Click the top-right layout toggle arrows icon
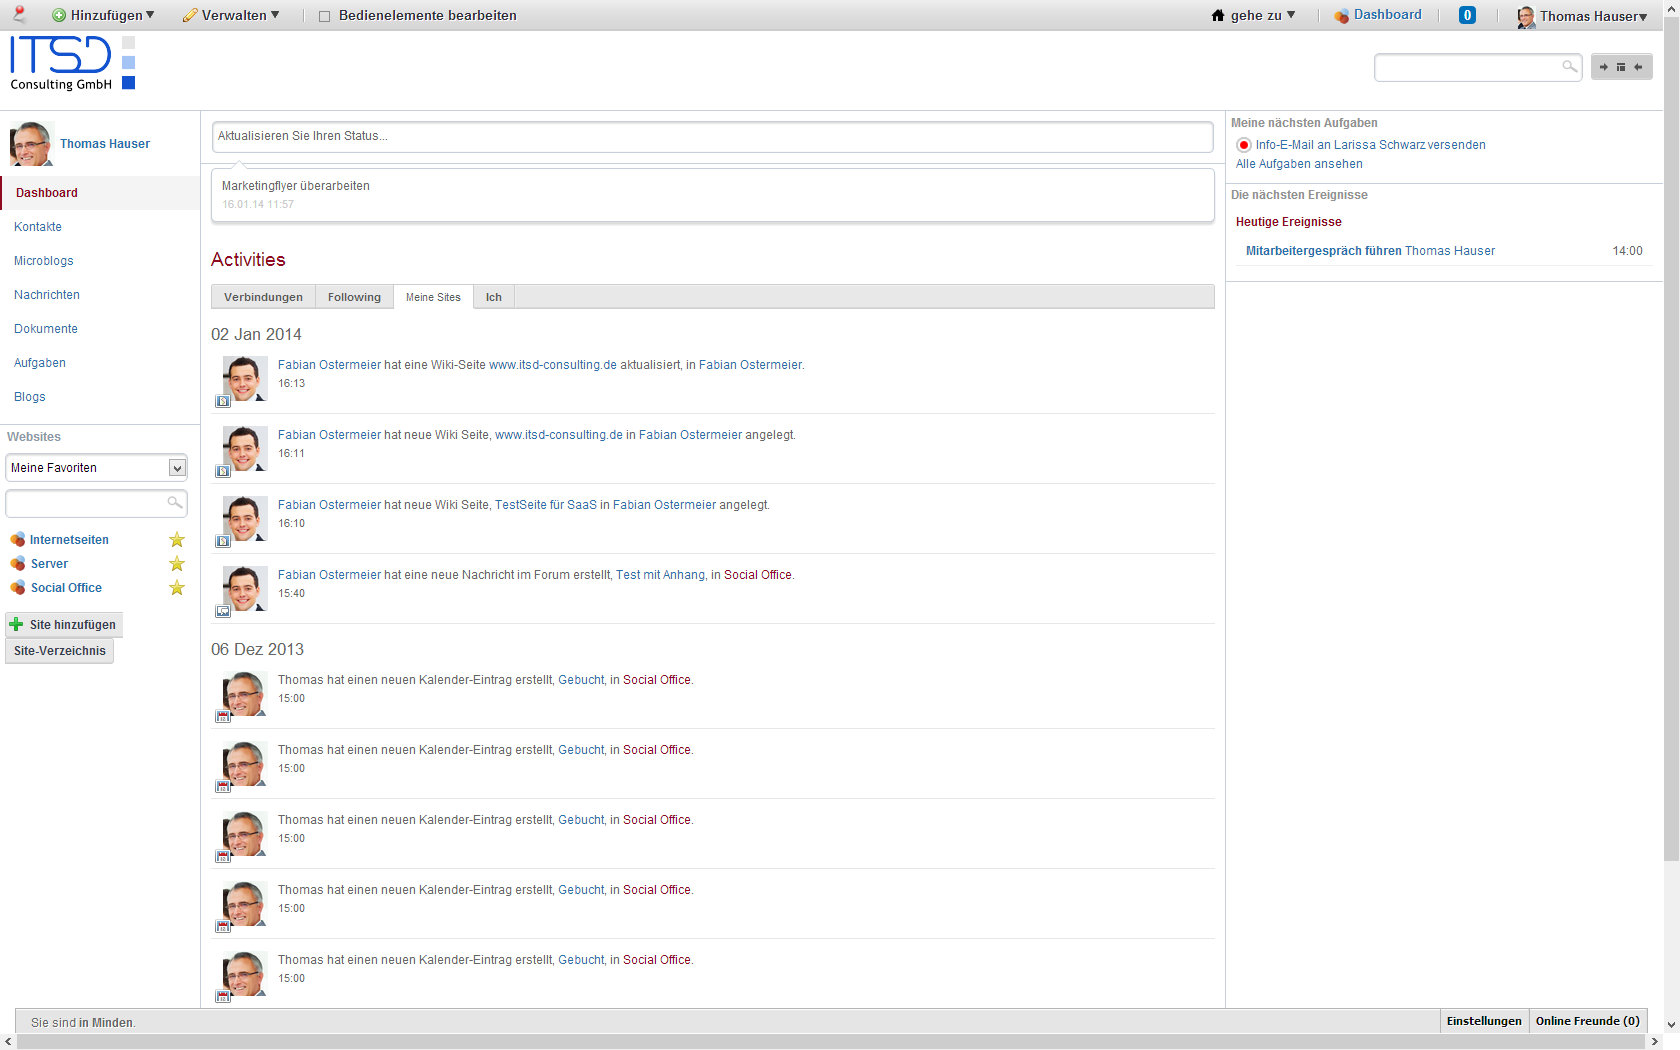Screen dimensions: 1680x1050 tap(1621, 67)
